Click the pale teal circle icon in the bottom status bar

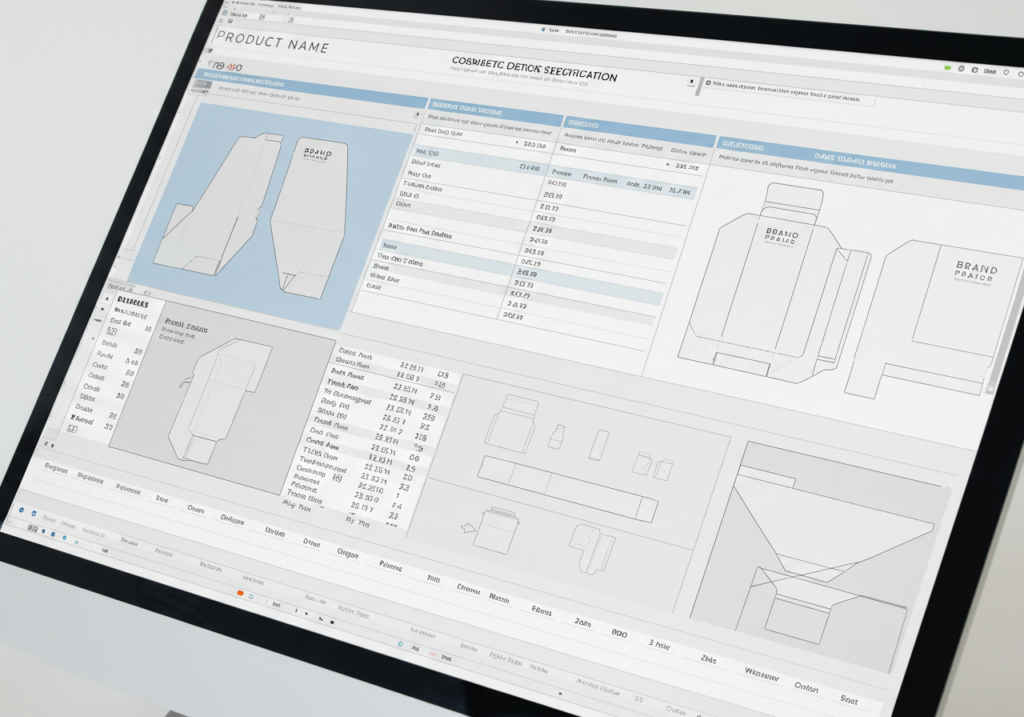tap(400, 644)
